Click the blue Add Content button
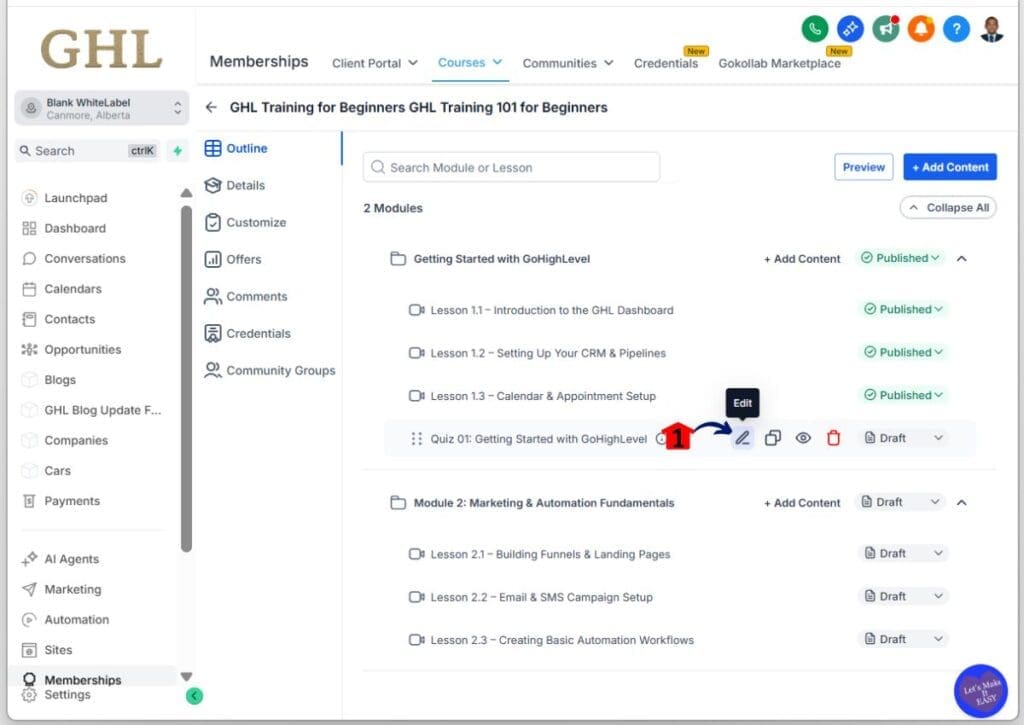 949,167
